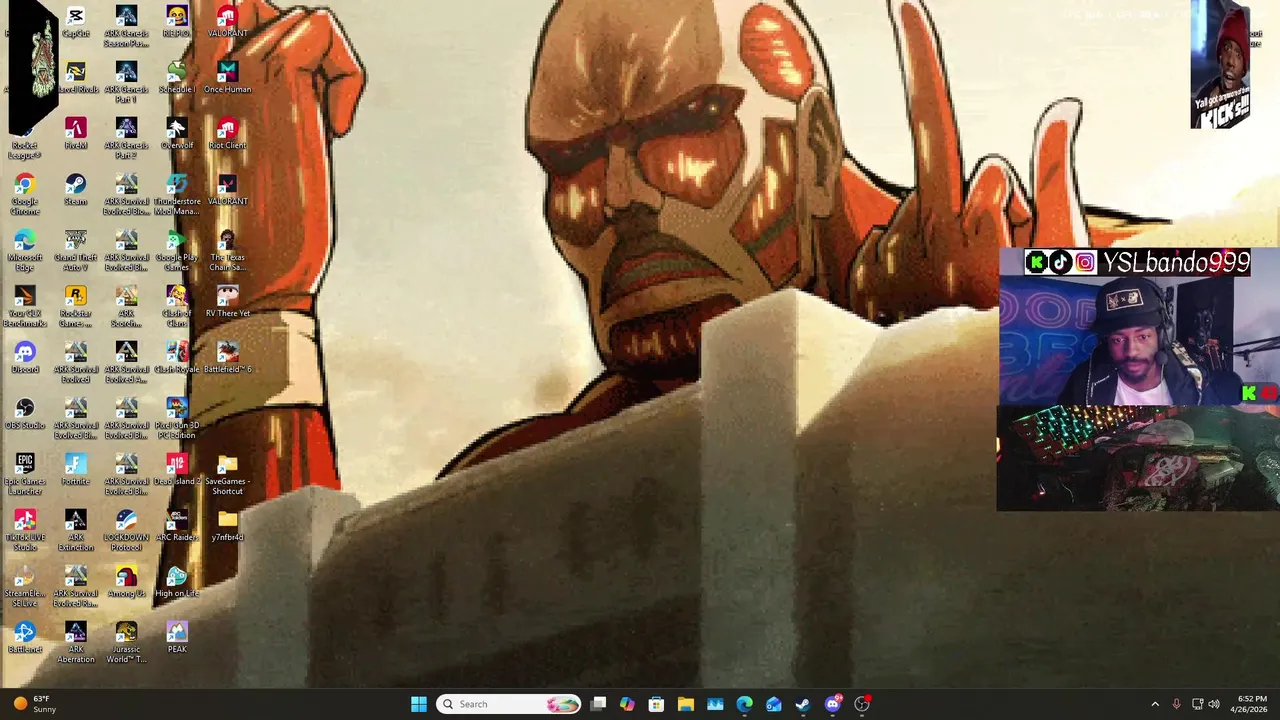
Task: Open Thunderstore Mod Manager desktop icon
Action: (177, 194)
